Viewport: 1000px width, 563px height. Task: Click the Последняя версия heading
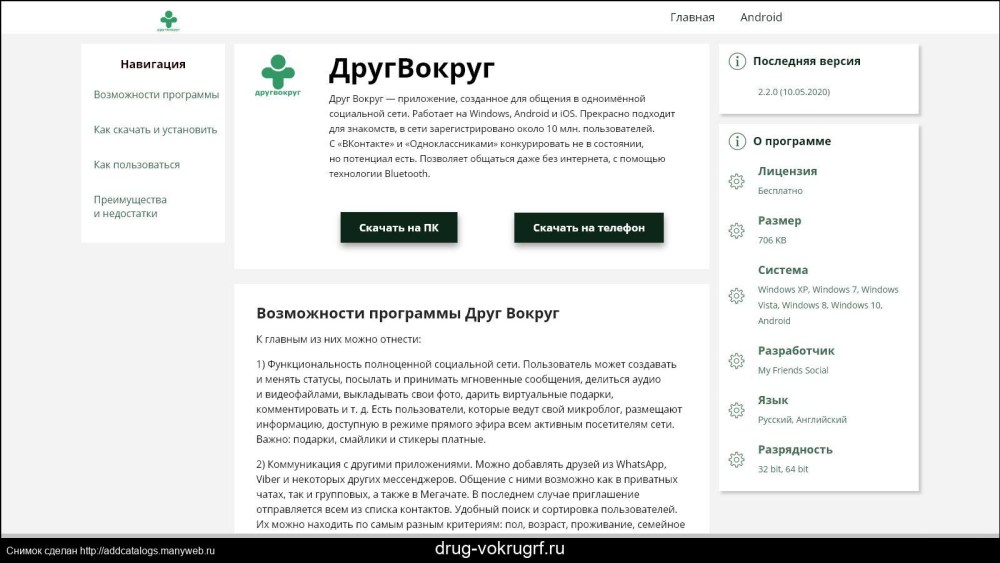coord(806,61)
